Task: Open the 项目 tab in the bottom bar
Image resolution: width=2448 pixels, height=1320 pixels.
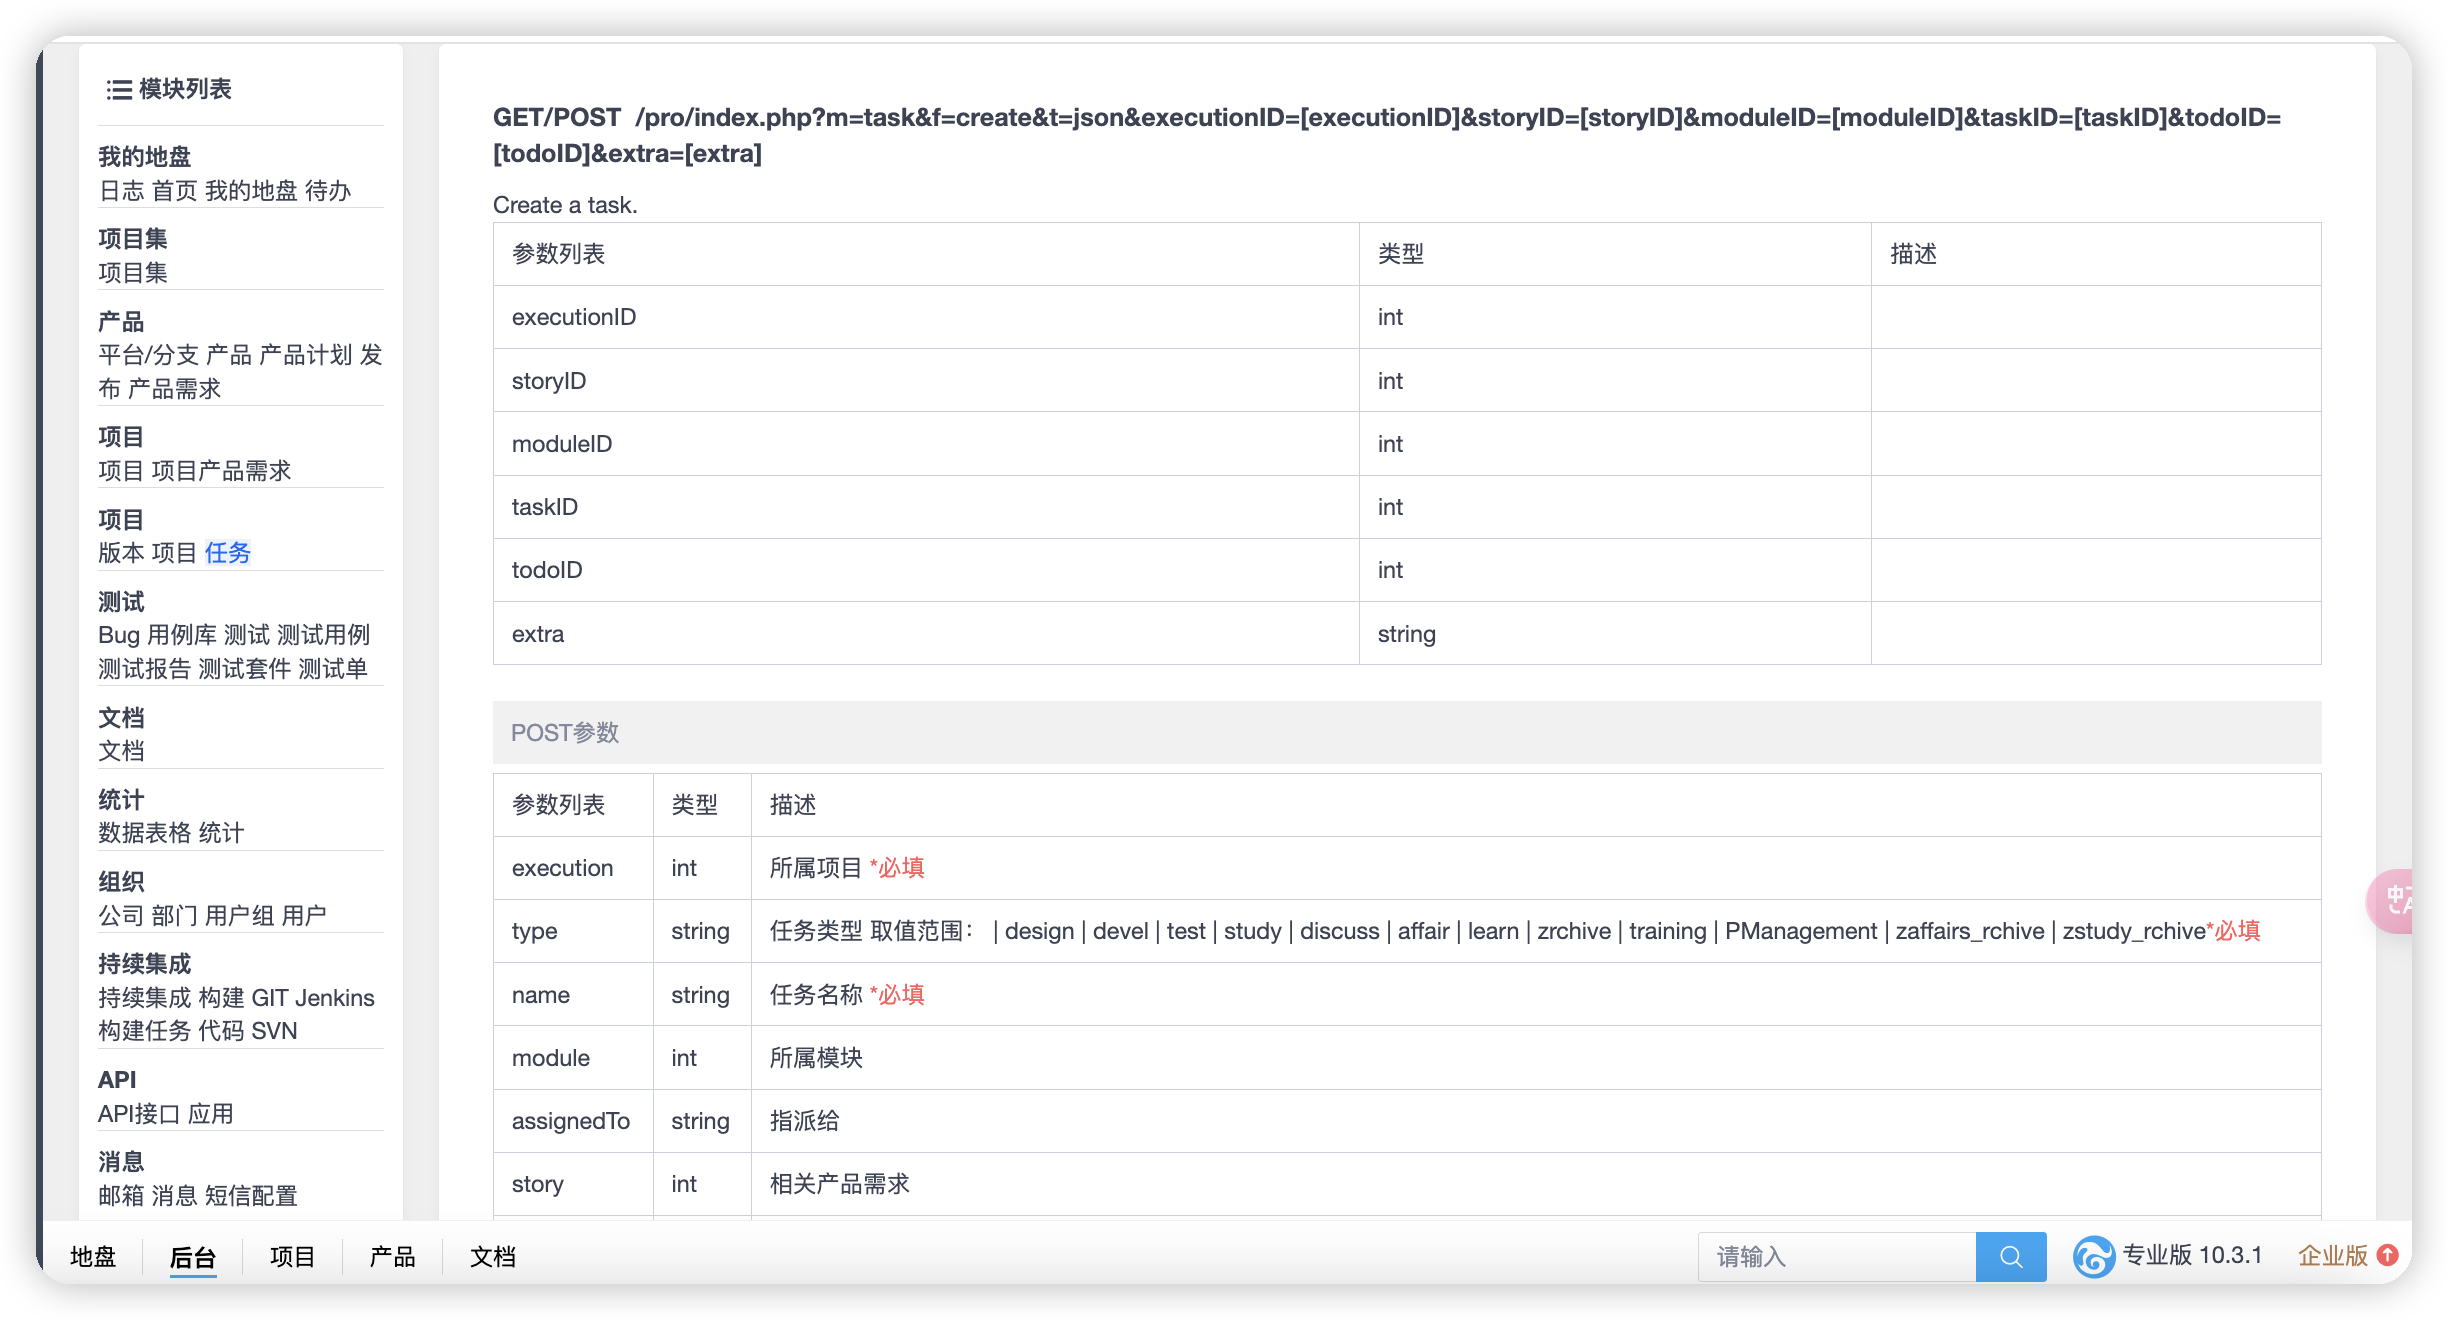Action: tap(292, 1257)
